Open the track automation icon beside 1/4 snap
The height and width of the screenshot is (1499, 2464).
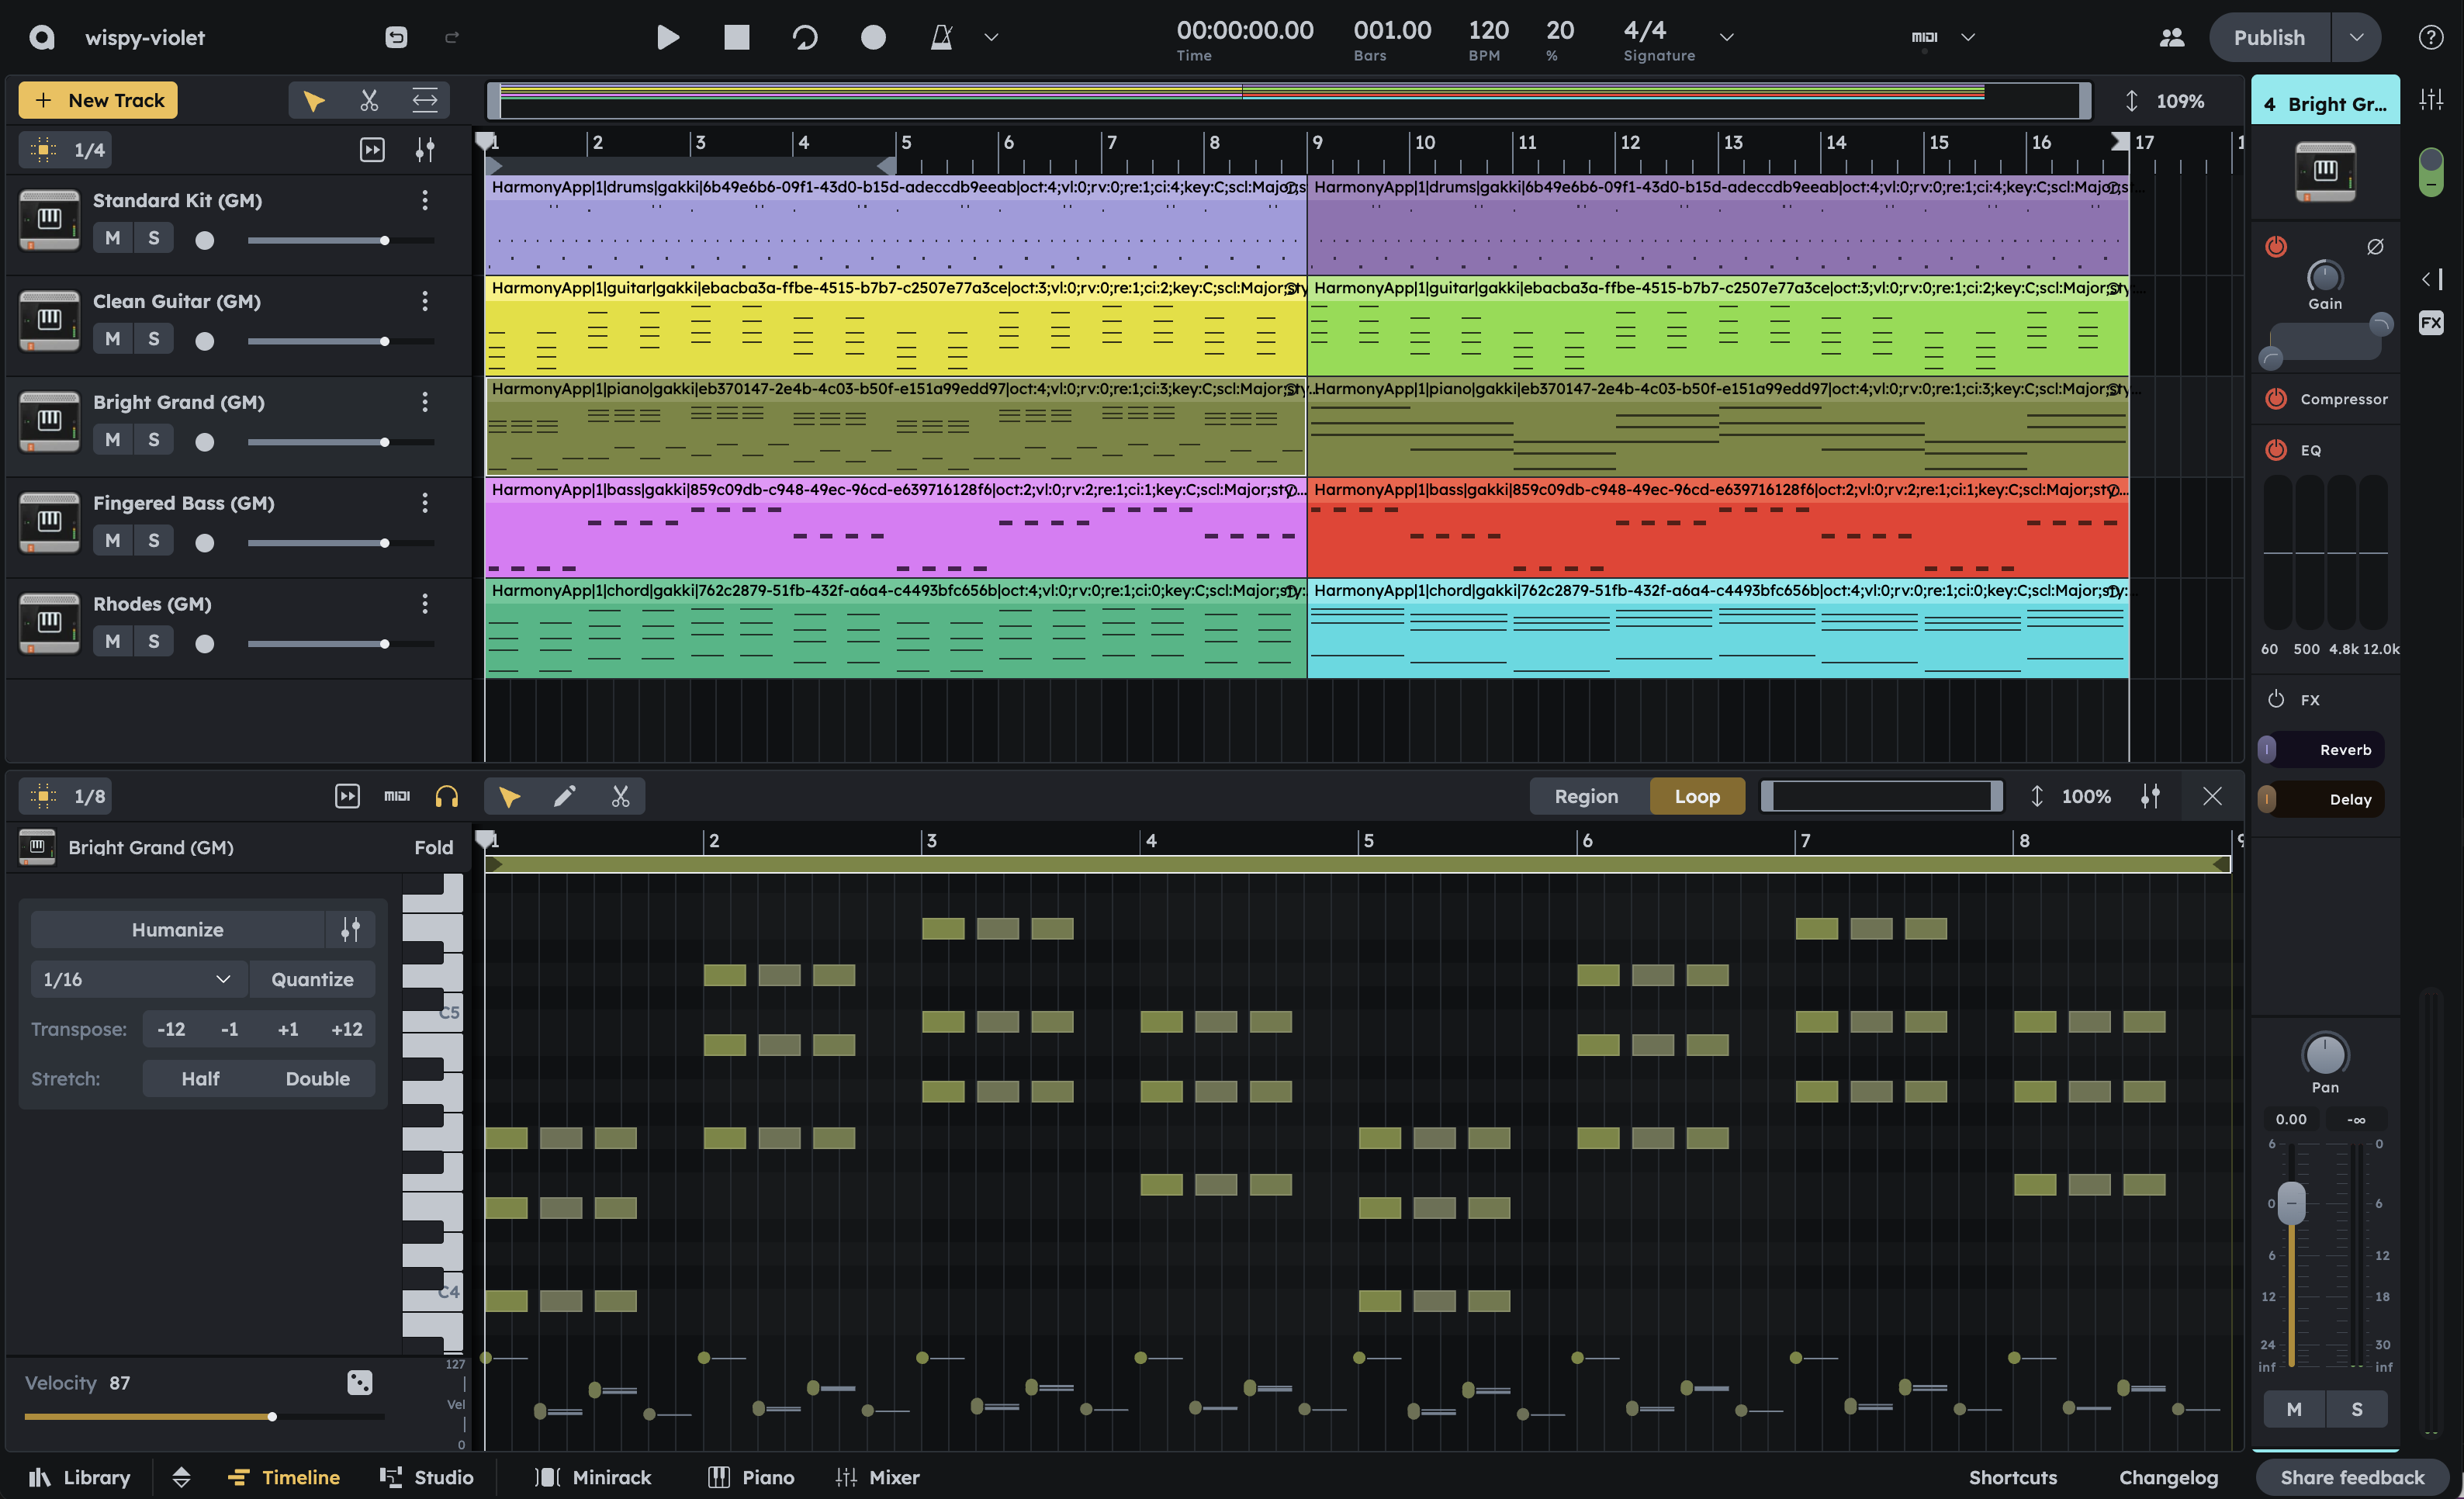click(x=425, y=150)
